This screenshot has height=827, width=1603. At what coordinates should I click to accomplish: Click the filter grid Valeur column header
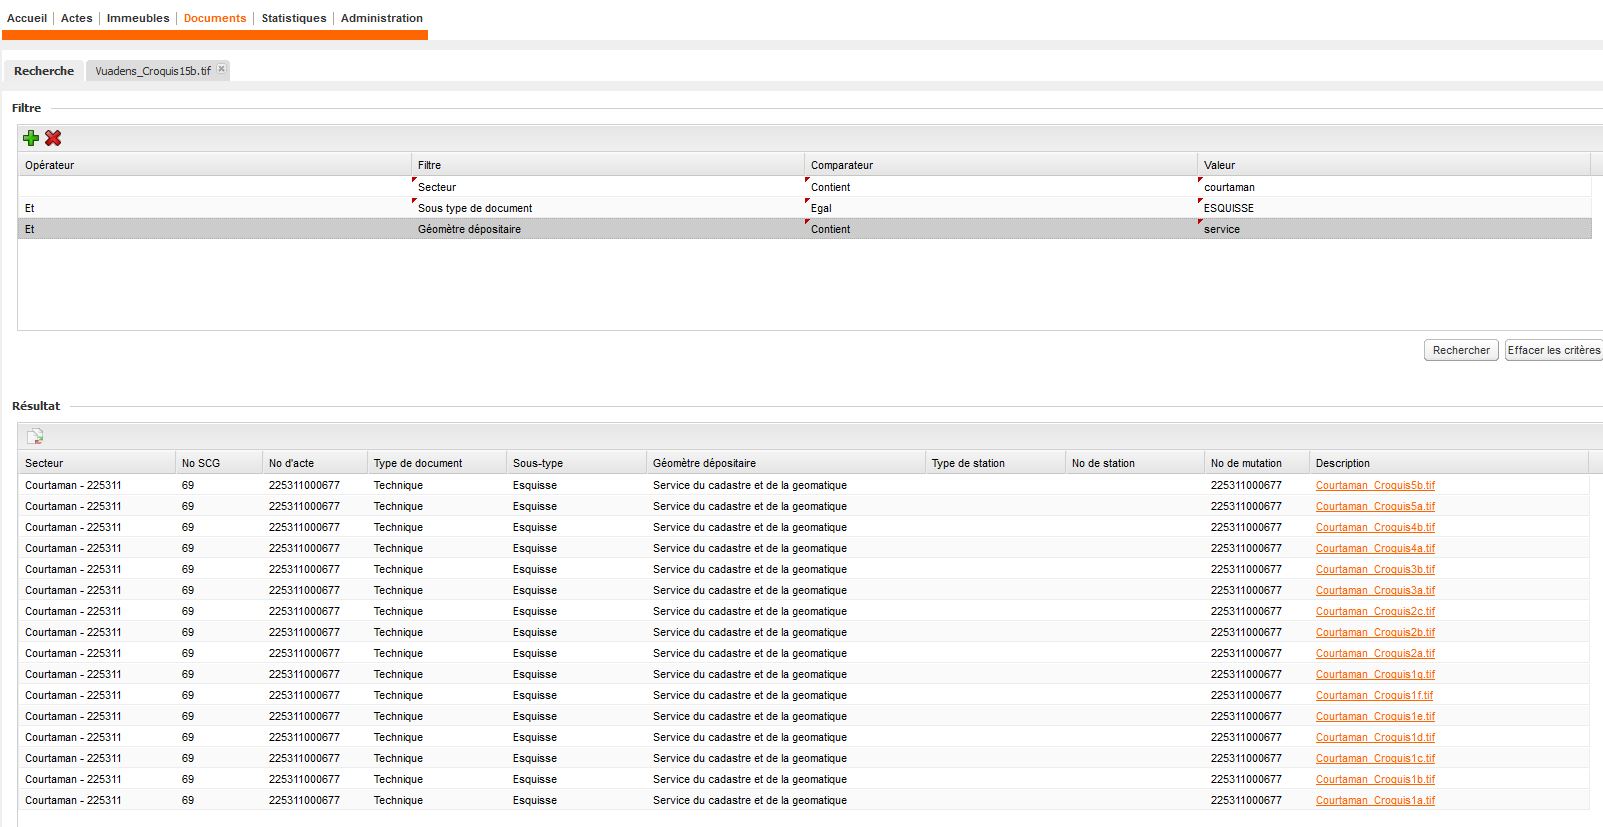pyautogui.click(x=1394, y=165)
